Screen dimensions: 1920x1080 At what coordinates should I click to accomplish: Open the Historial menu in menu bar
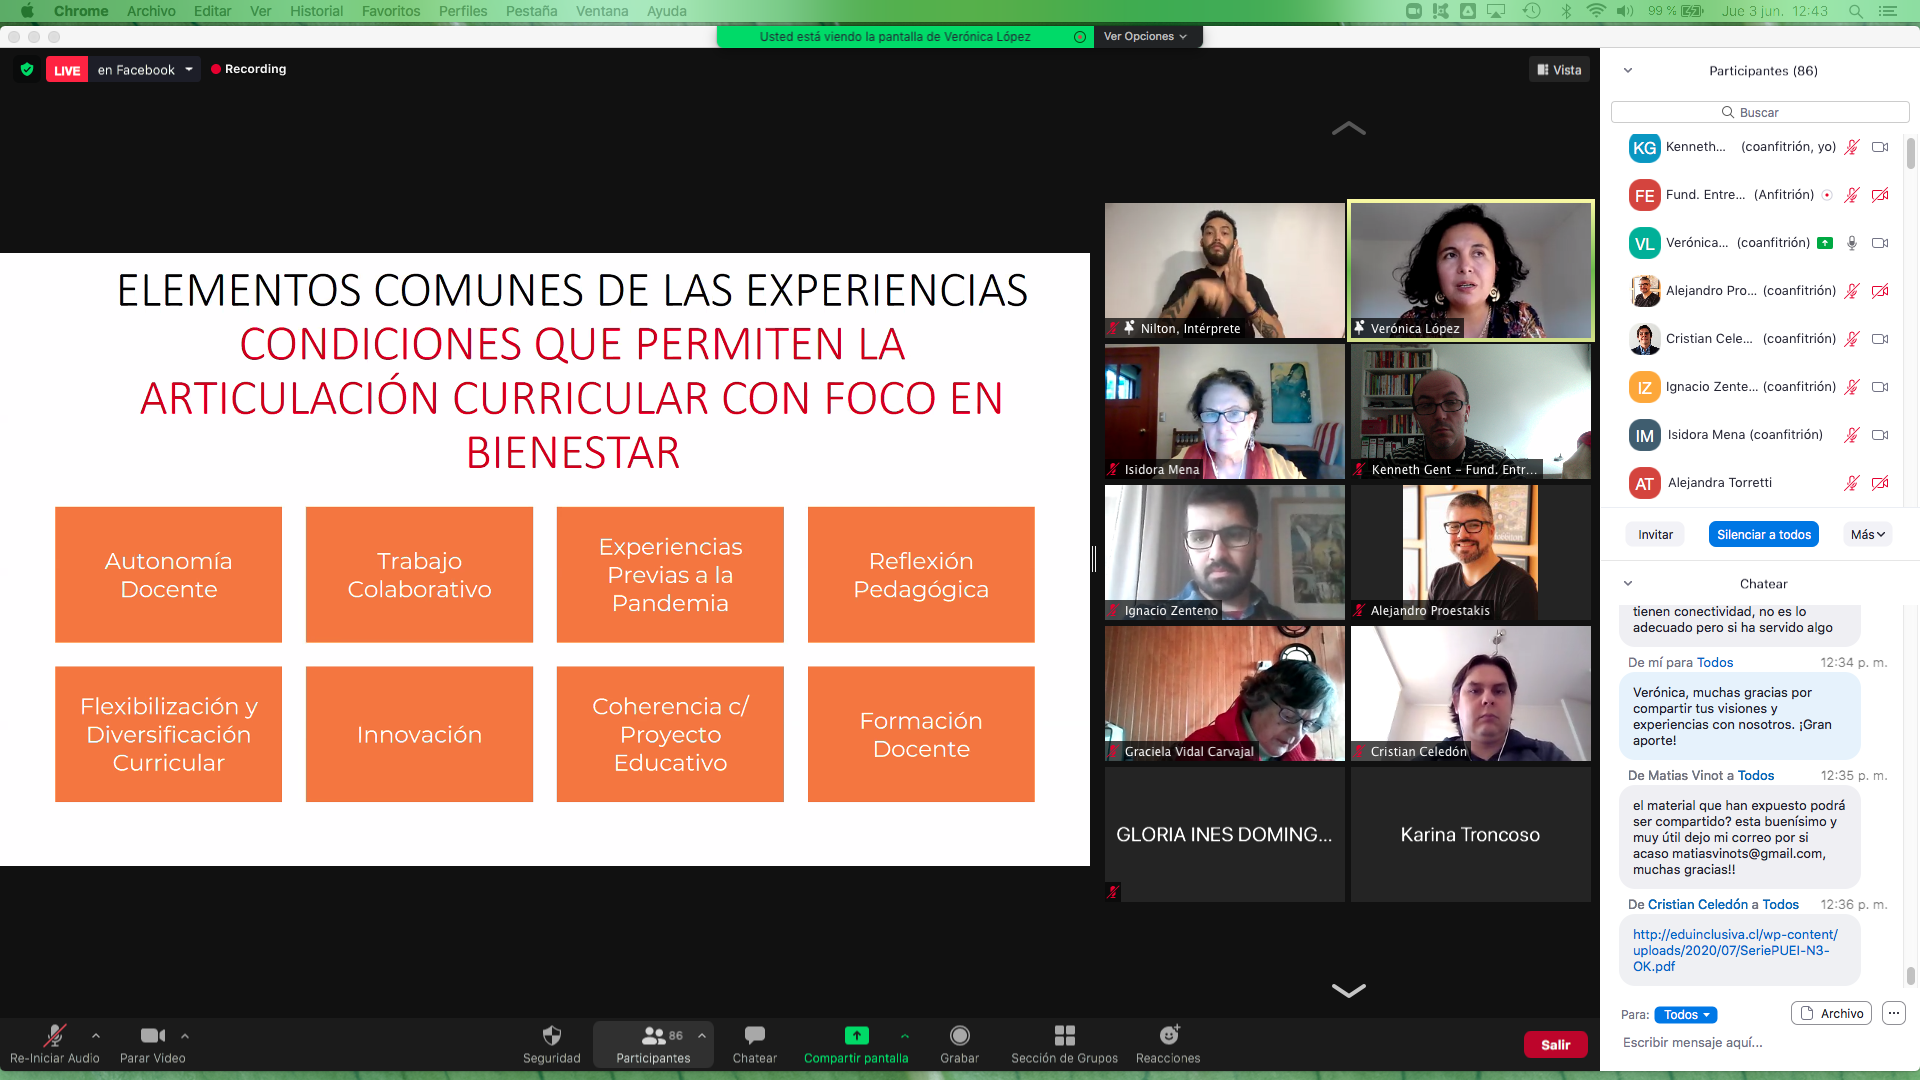tap(316, 11)
